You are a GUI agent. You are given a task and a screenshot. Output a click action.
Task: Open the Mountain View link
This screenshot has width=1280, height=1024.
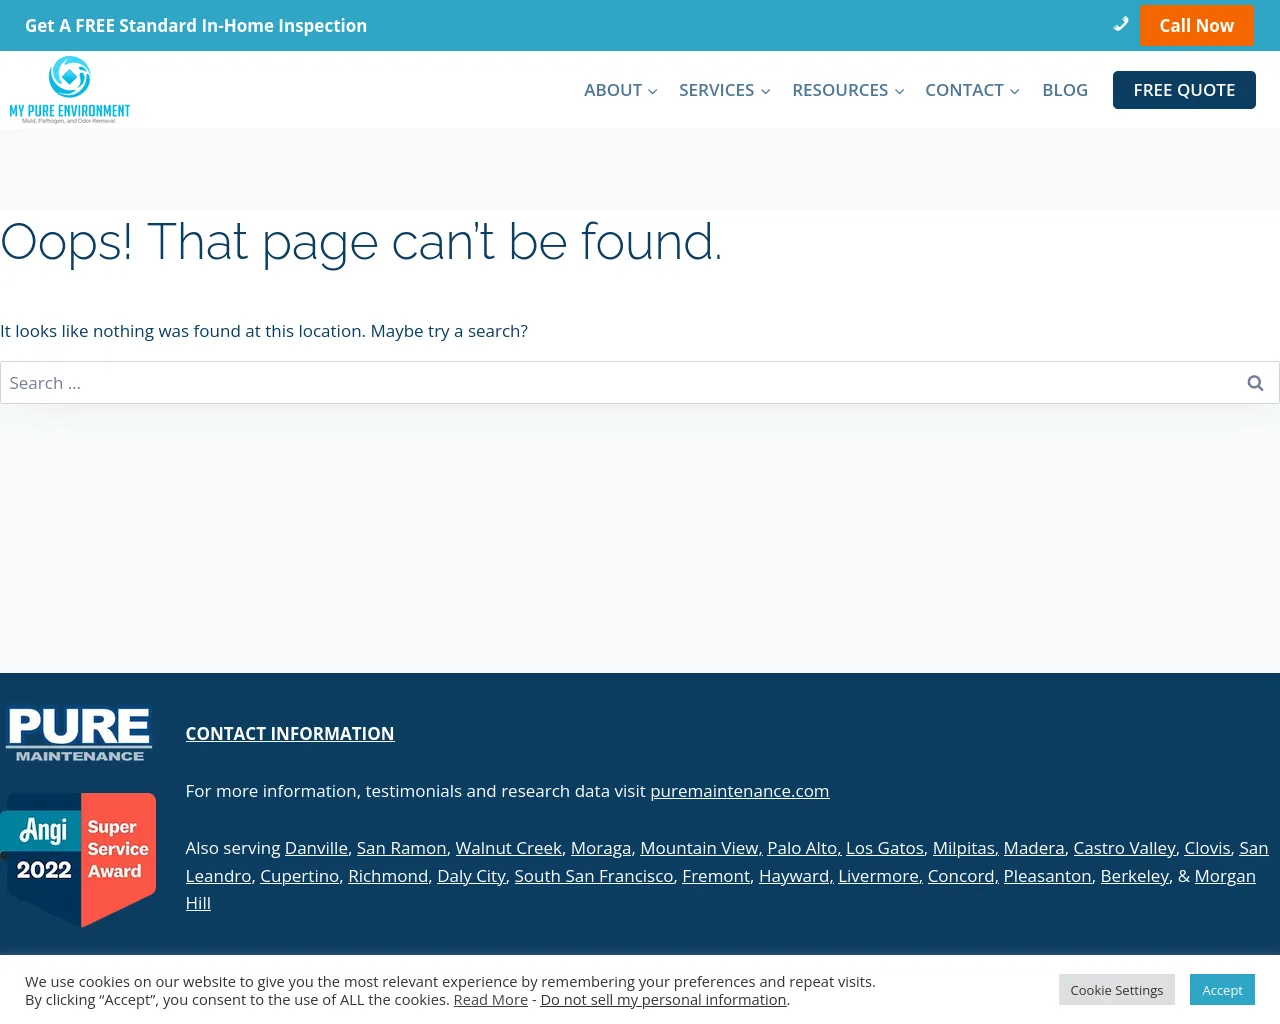(x=699, y=848)
